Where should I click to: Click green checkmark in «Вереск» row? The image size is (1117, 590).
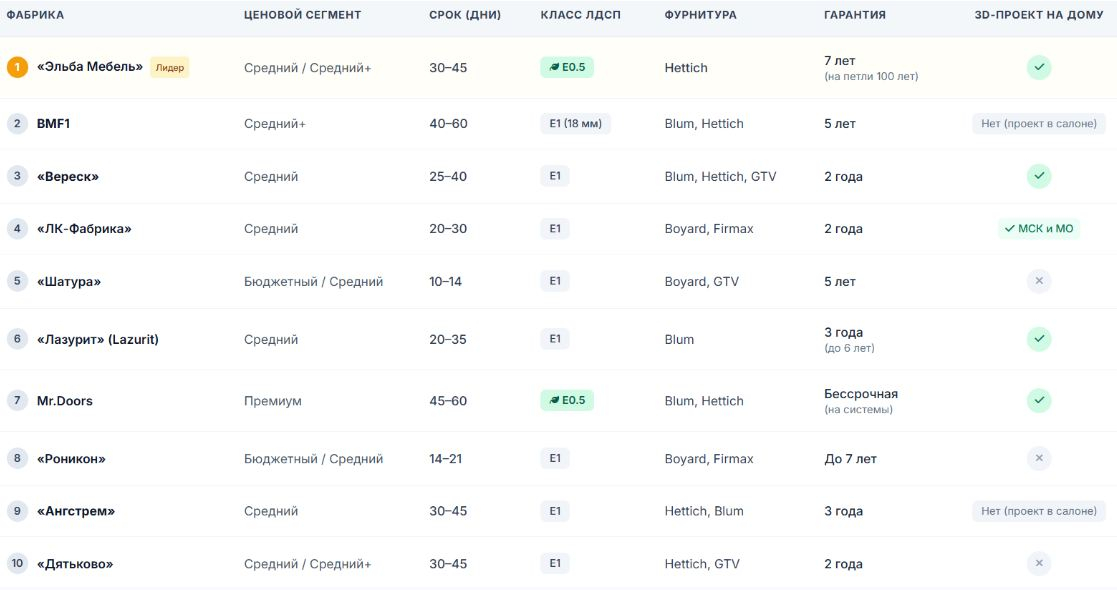click(1039, 176)
